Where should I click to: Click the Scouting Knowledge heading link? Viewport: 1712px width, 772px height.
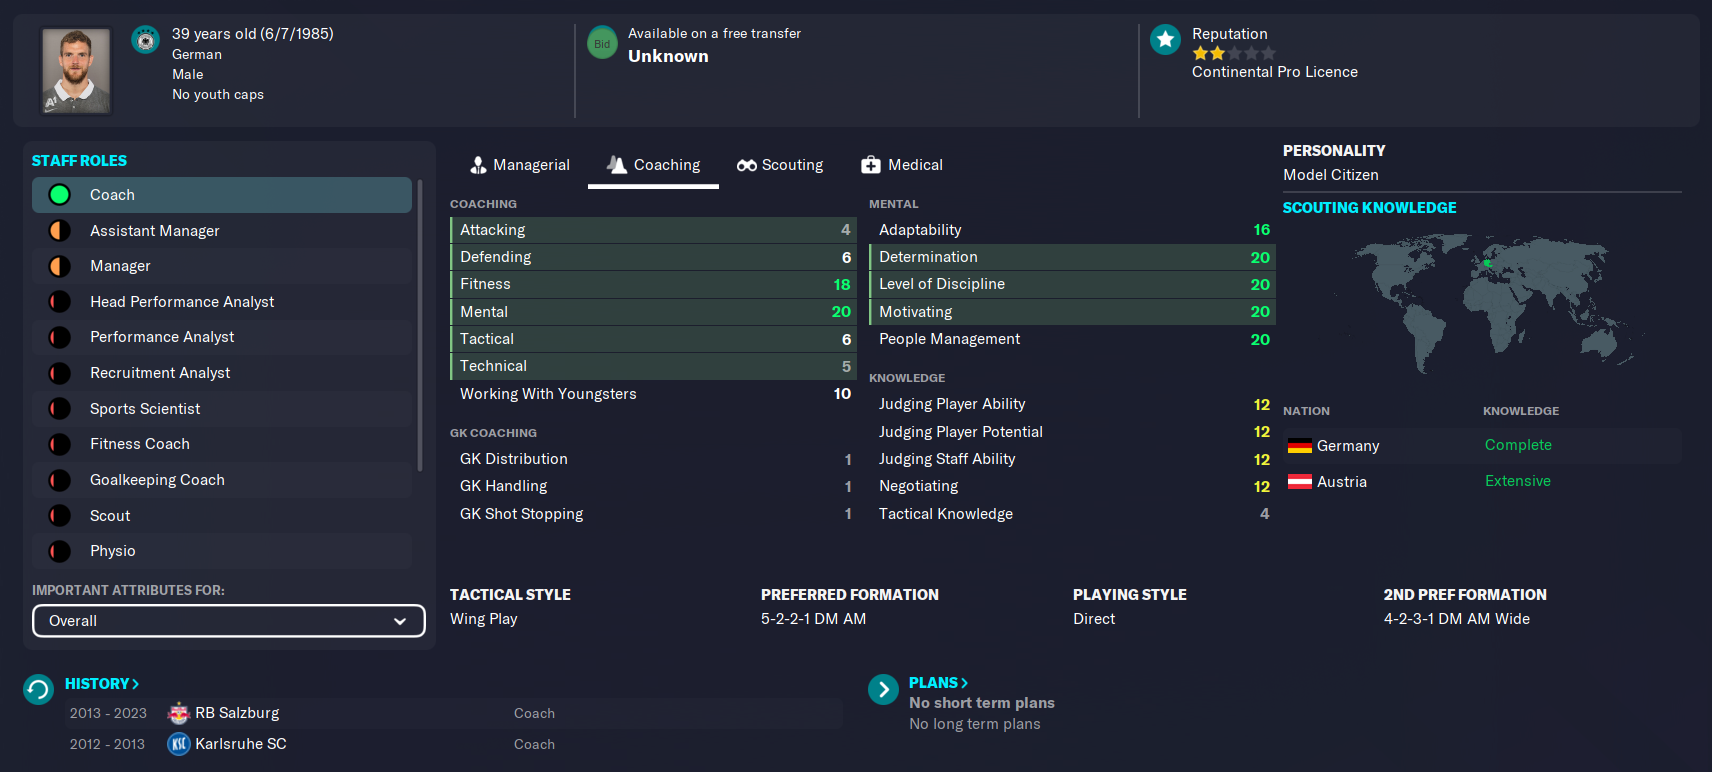point(1369,208)
